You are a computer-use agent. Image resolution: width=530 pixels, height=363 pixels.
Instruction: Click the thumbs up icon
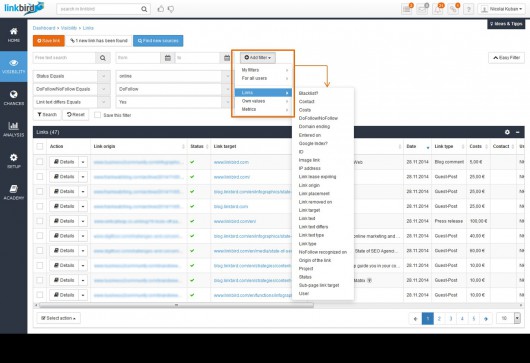point(161,9)
